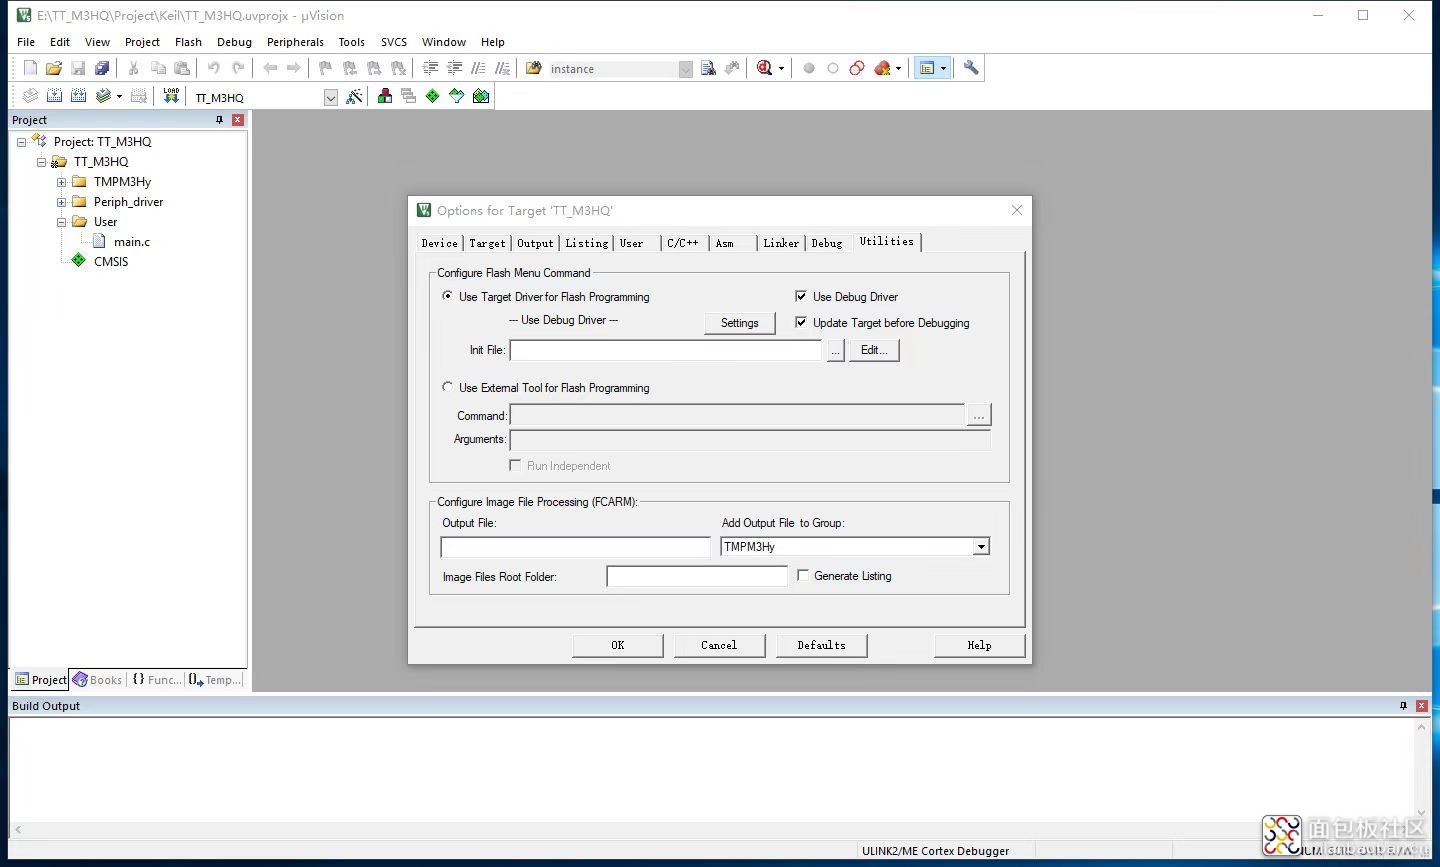This screenshot has width=1440, height=867.
Task: Click the Open file folder icon
Action: point(54,68)
